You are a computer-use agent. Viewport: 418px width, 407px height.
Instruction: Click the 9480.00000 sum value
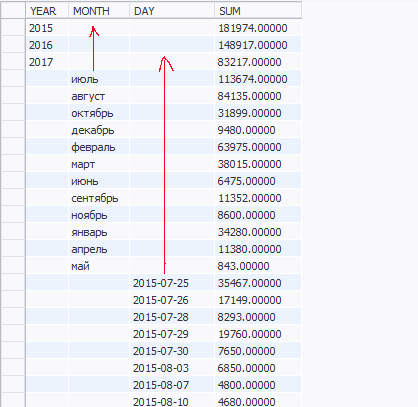click(x=247, y=130)
